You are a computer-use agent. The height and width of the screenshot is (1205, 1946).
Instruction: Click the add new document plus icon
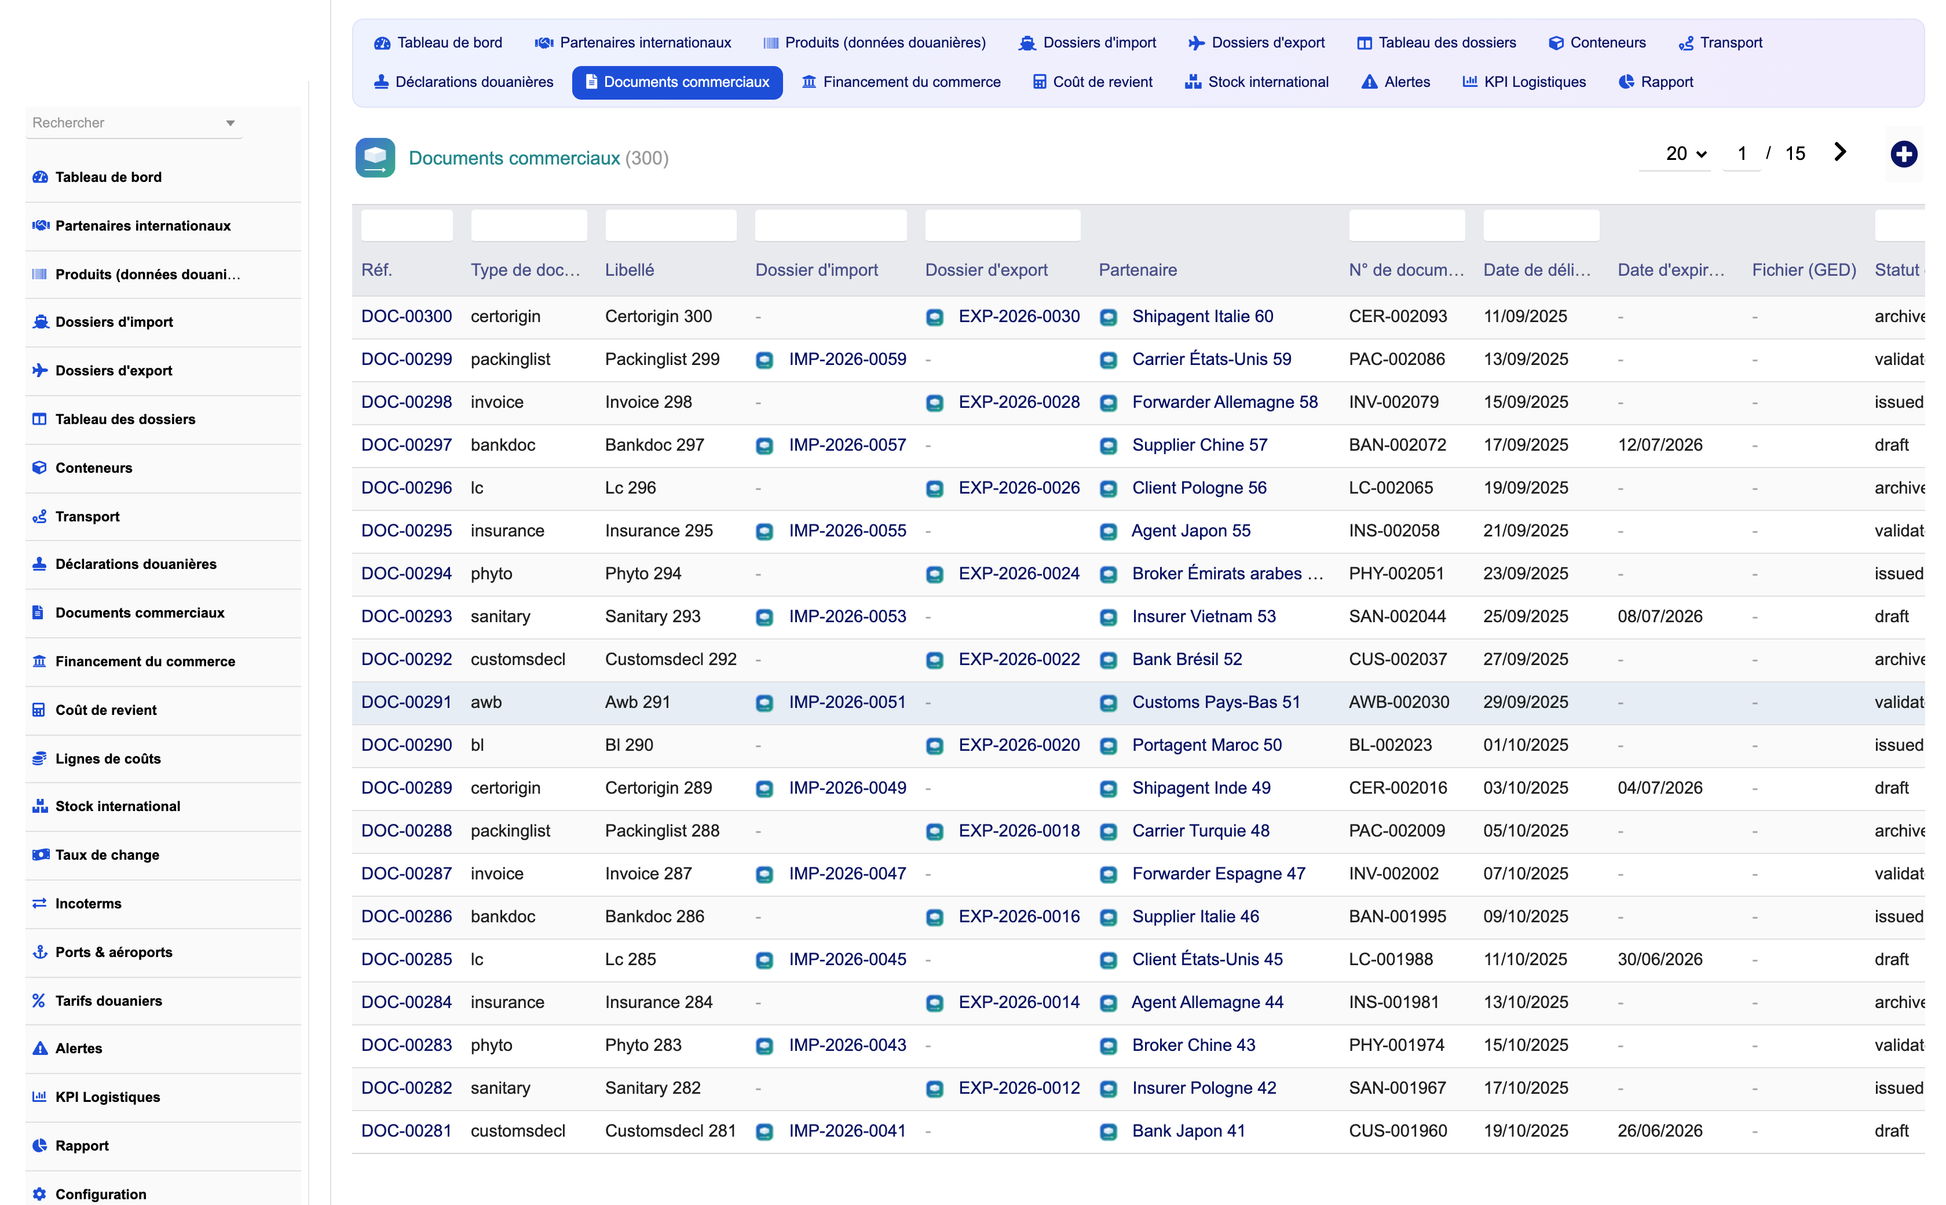coord(1903,154)
